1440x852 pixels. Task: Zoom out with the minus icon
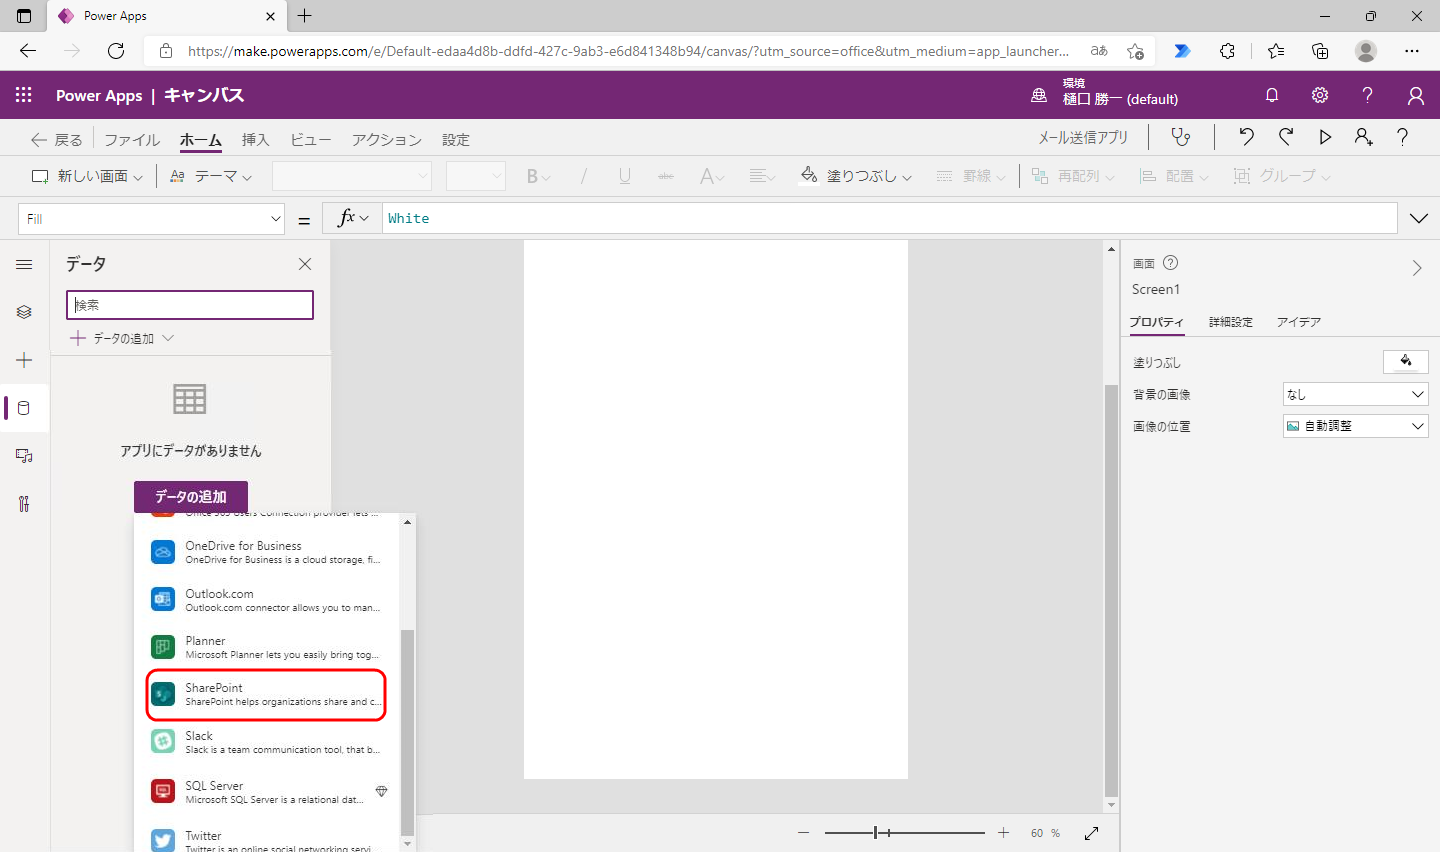coord(803,833)
